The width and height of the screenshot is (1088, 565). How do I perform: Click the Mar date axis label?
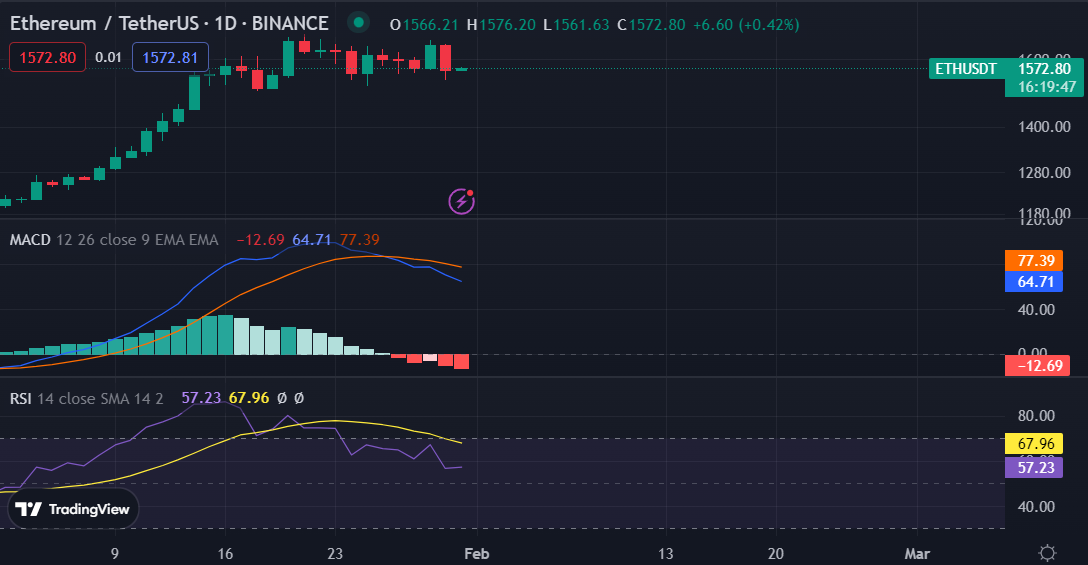coord(917,554)
